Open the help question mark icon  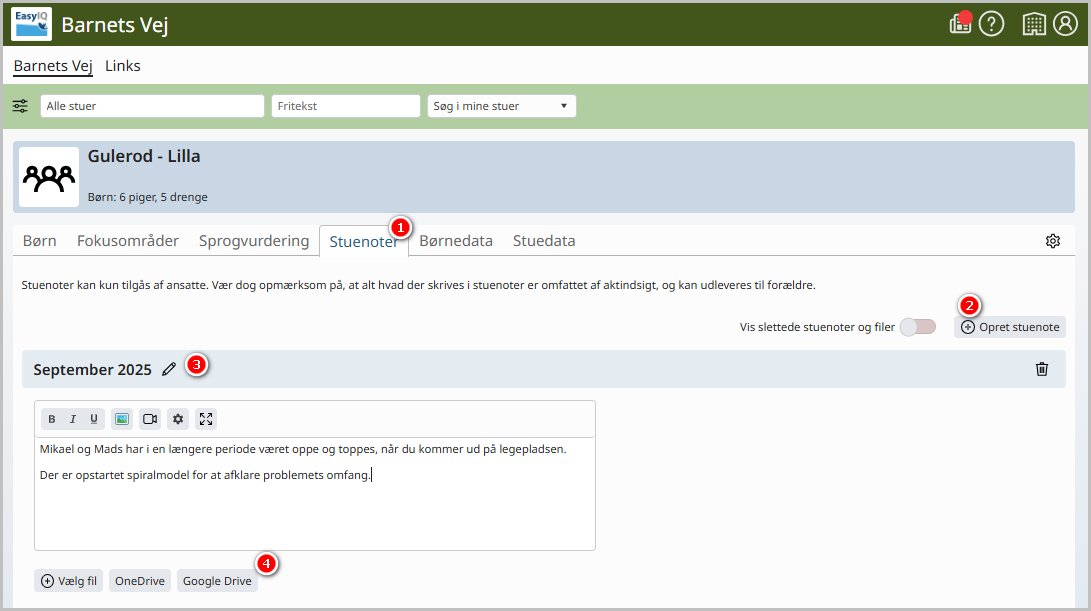pos(992,24)
